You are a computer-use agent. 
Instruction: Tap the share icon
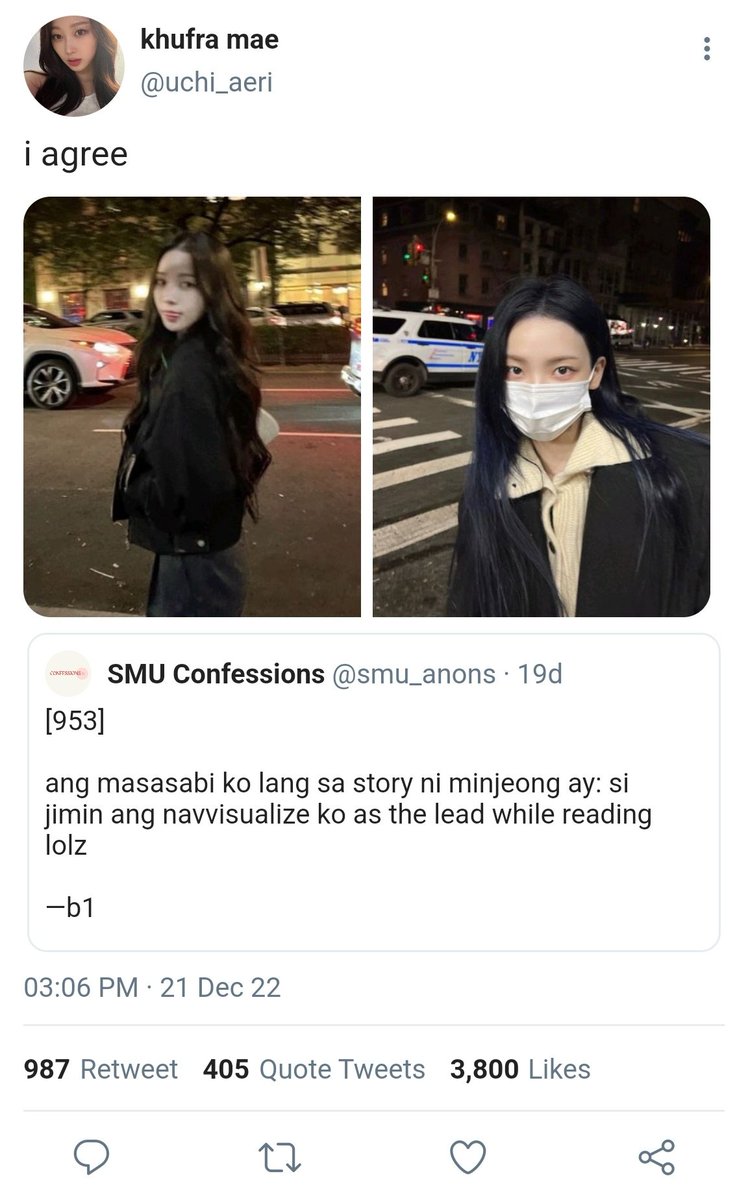coord(656,1157)
